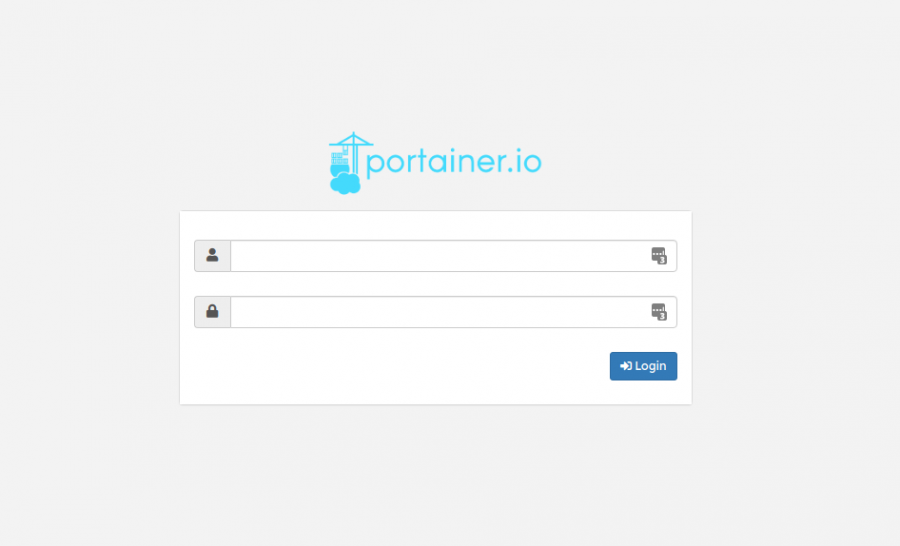Submit the form with the Login button

(x=643, y=366)
